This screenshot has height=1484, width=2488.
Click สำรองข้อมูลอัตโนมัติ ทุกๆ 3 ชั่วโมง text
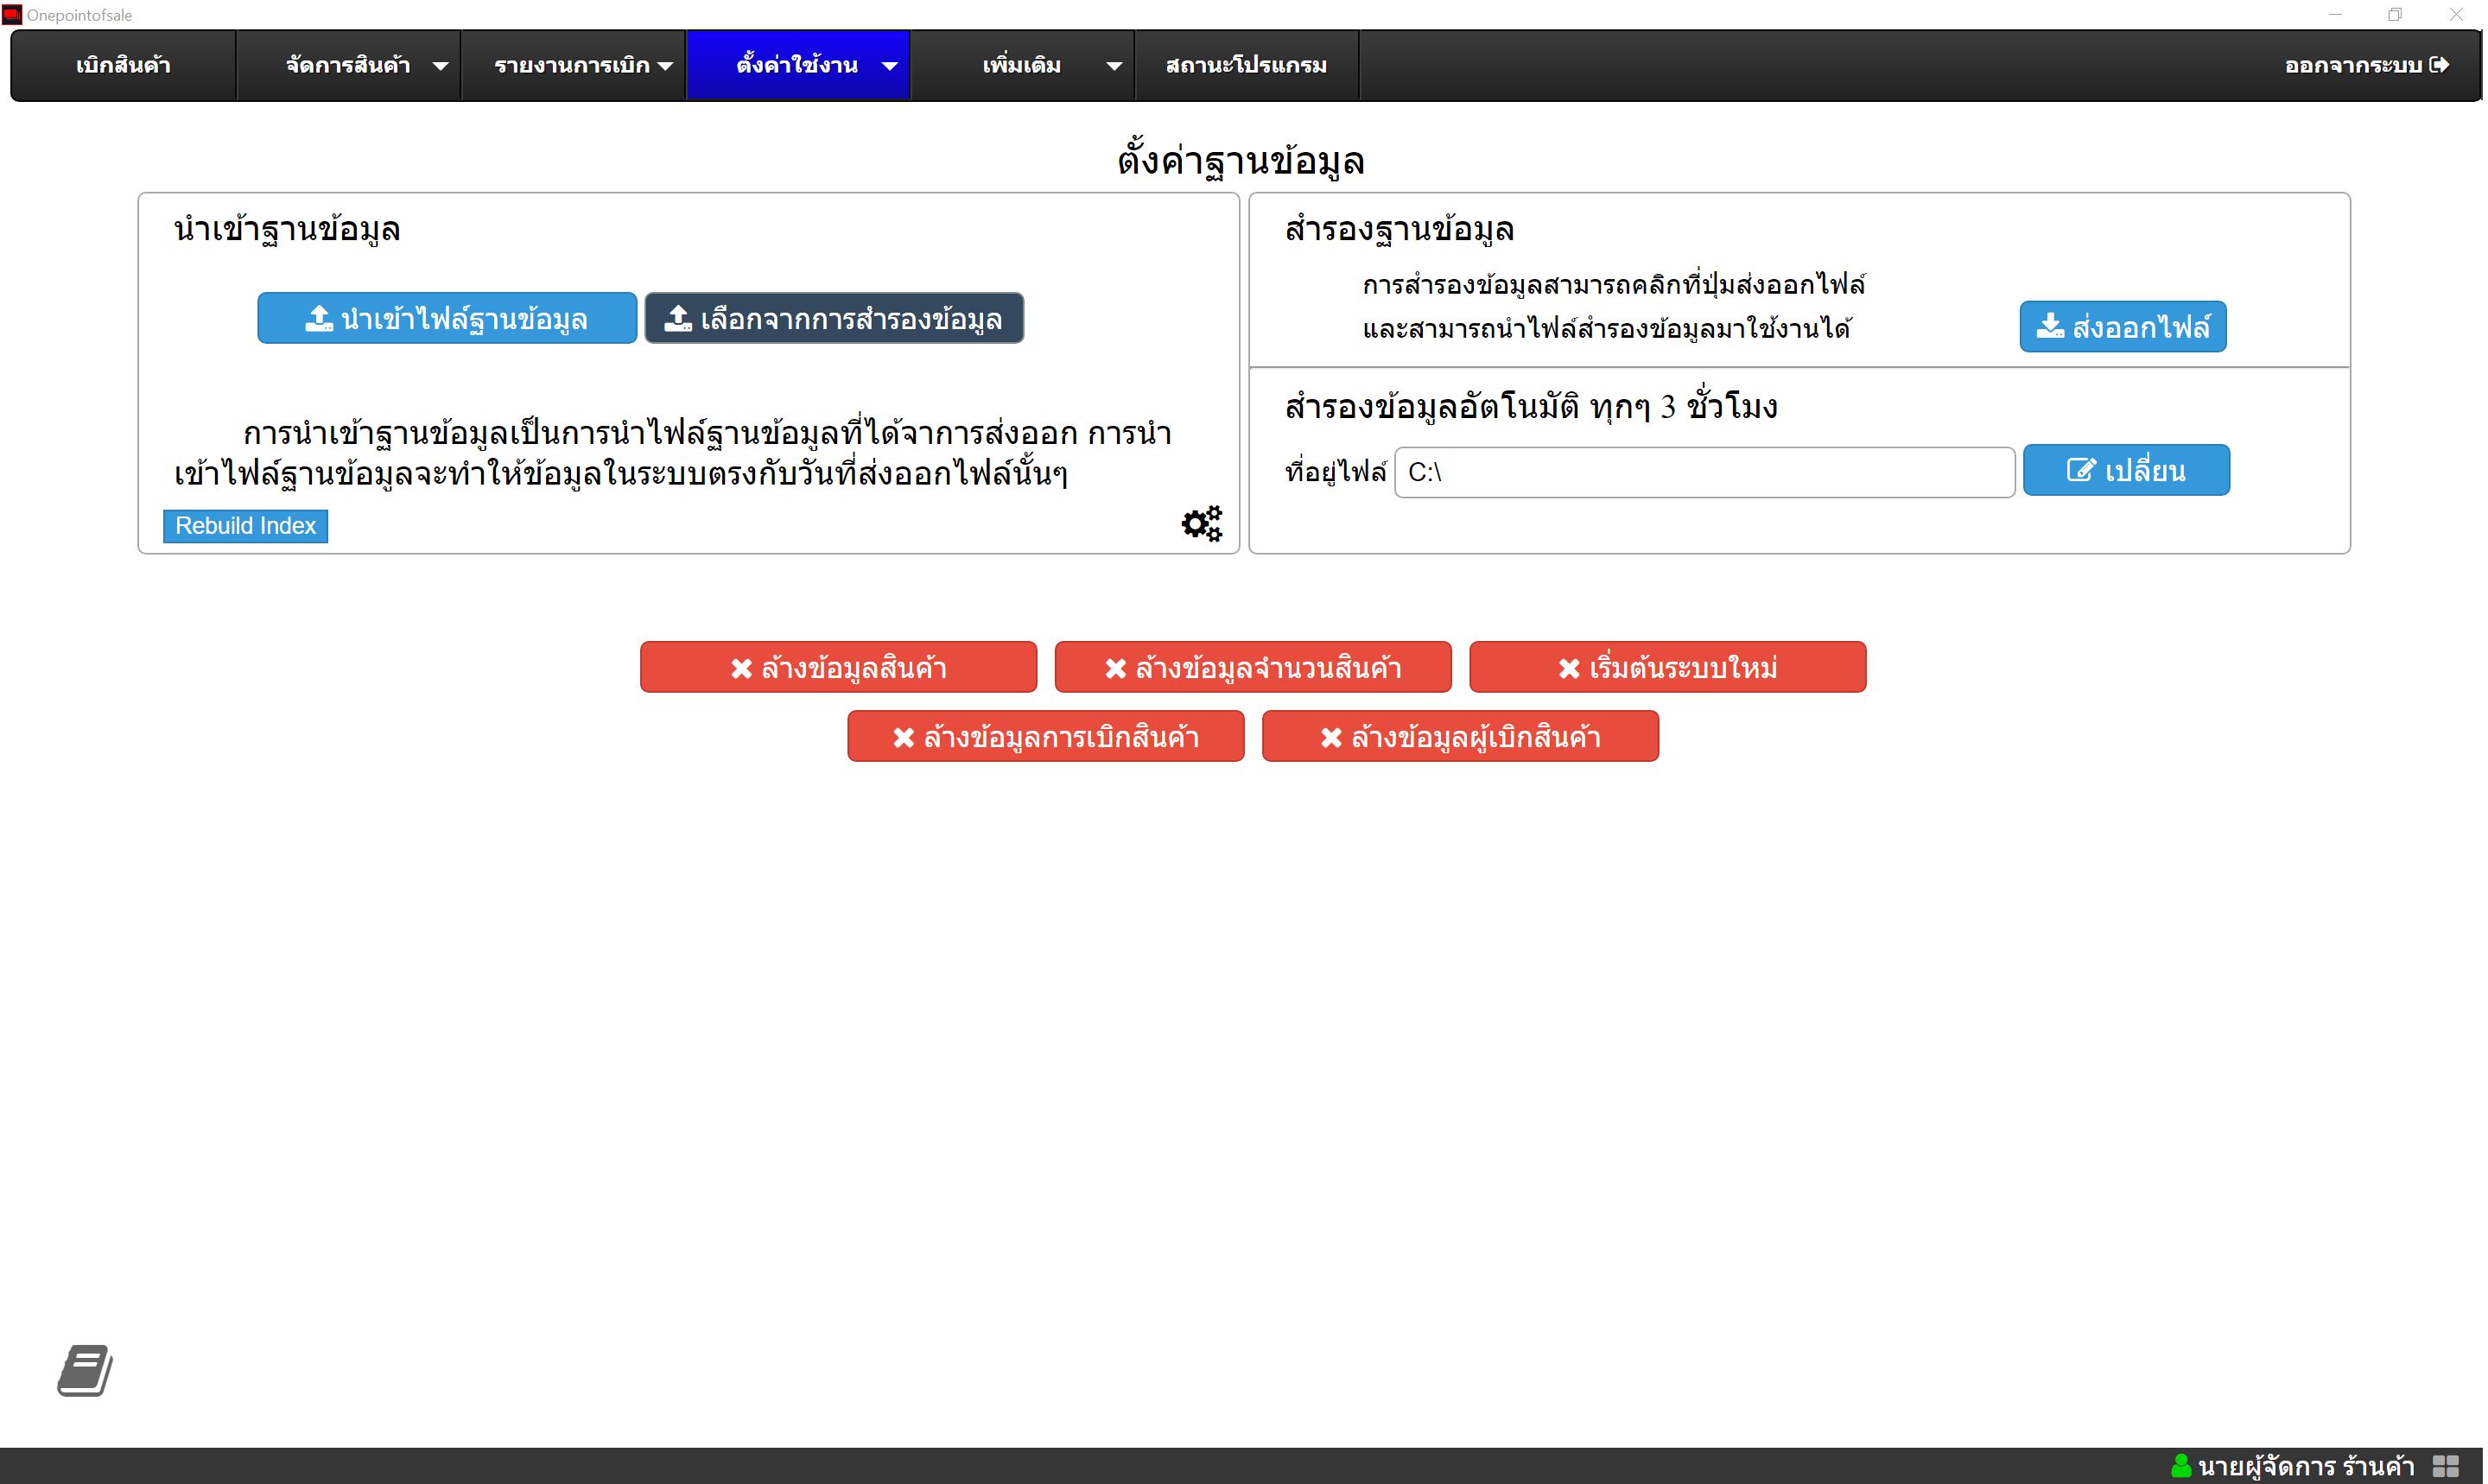[1531, 407]
